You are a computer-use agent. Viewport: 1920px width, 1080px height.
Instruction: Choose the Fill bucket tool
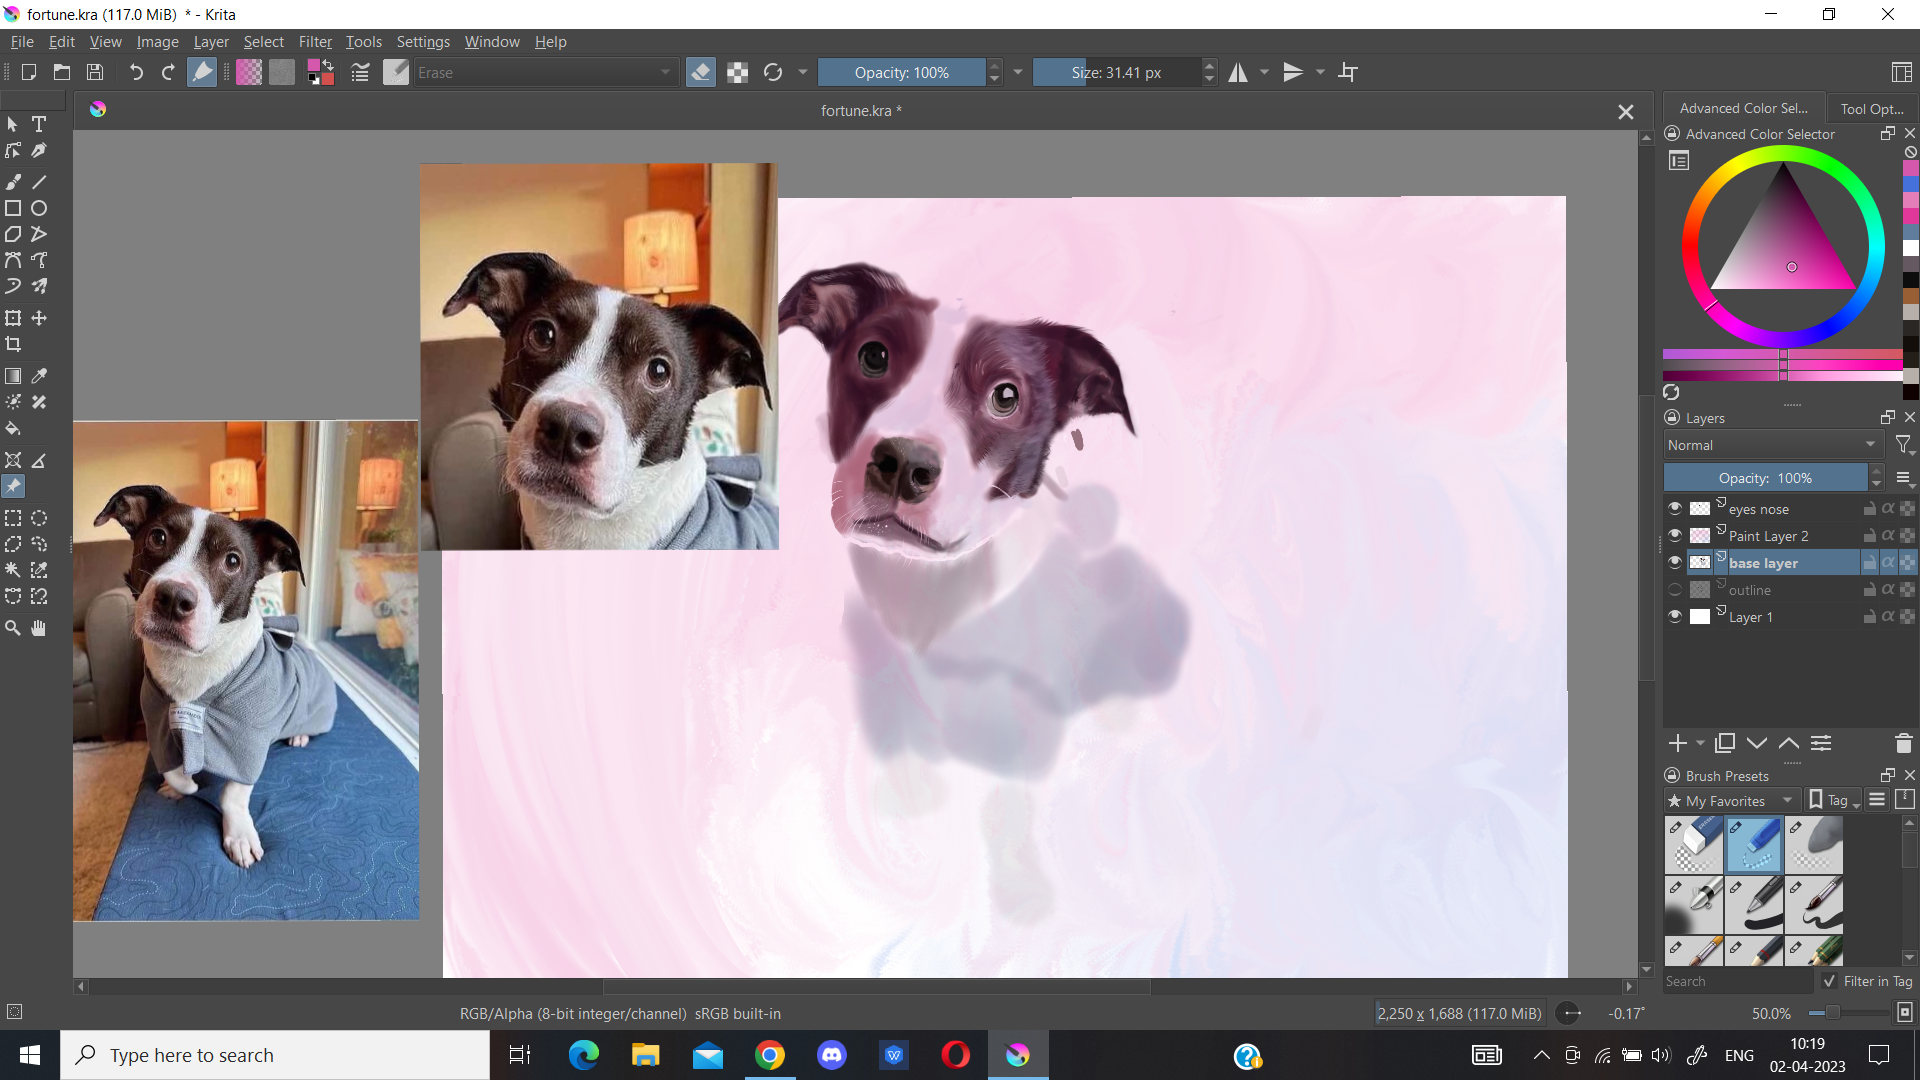point(13,429)
